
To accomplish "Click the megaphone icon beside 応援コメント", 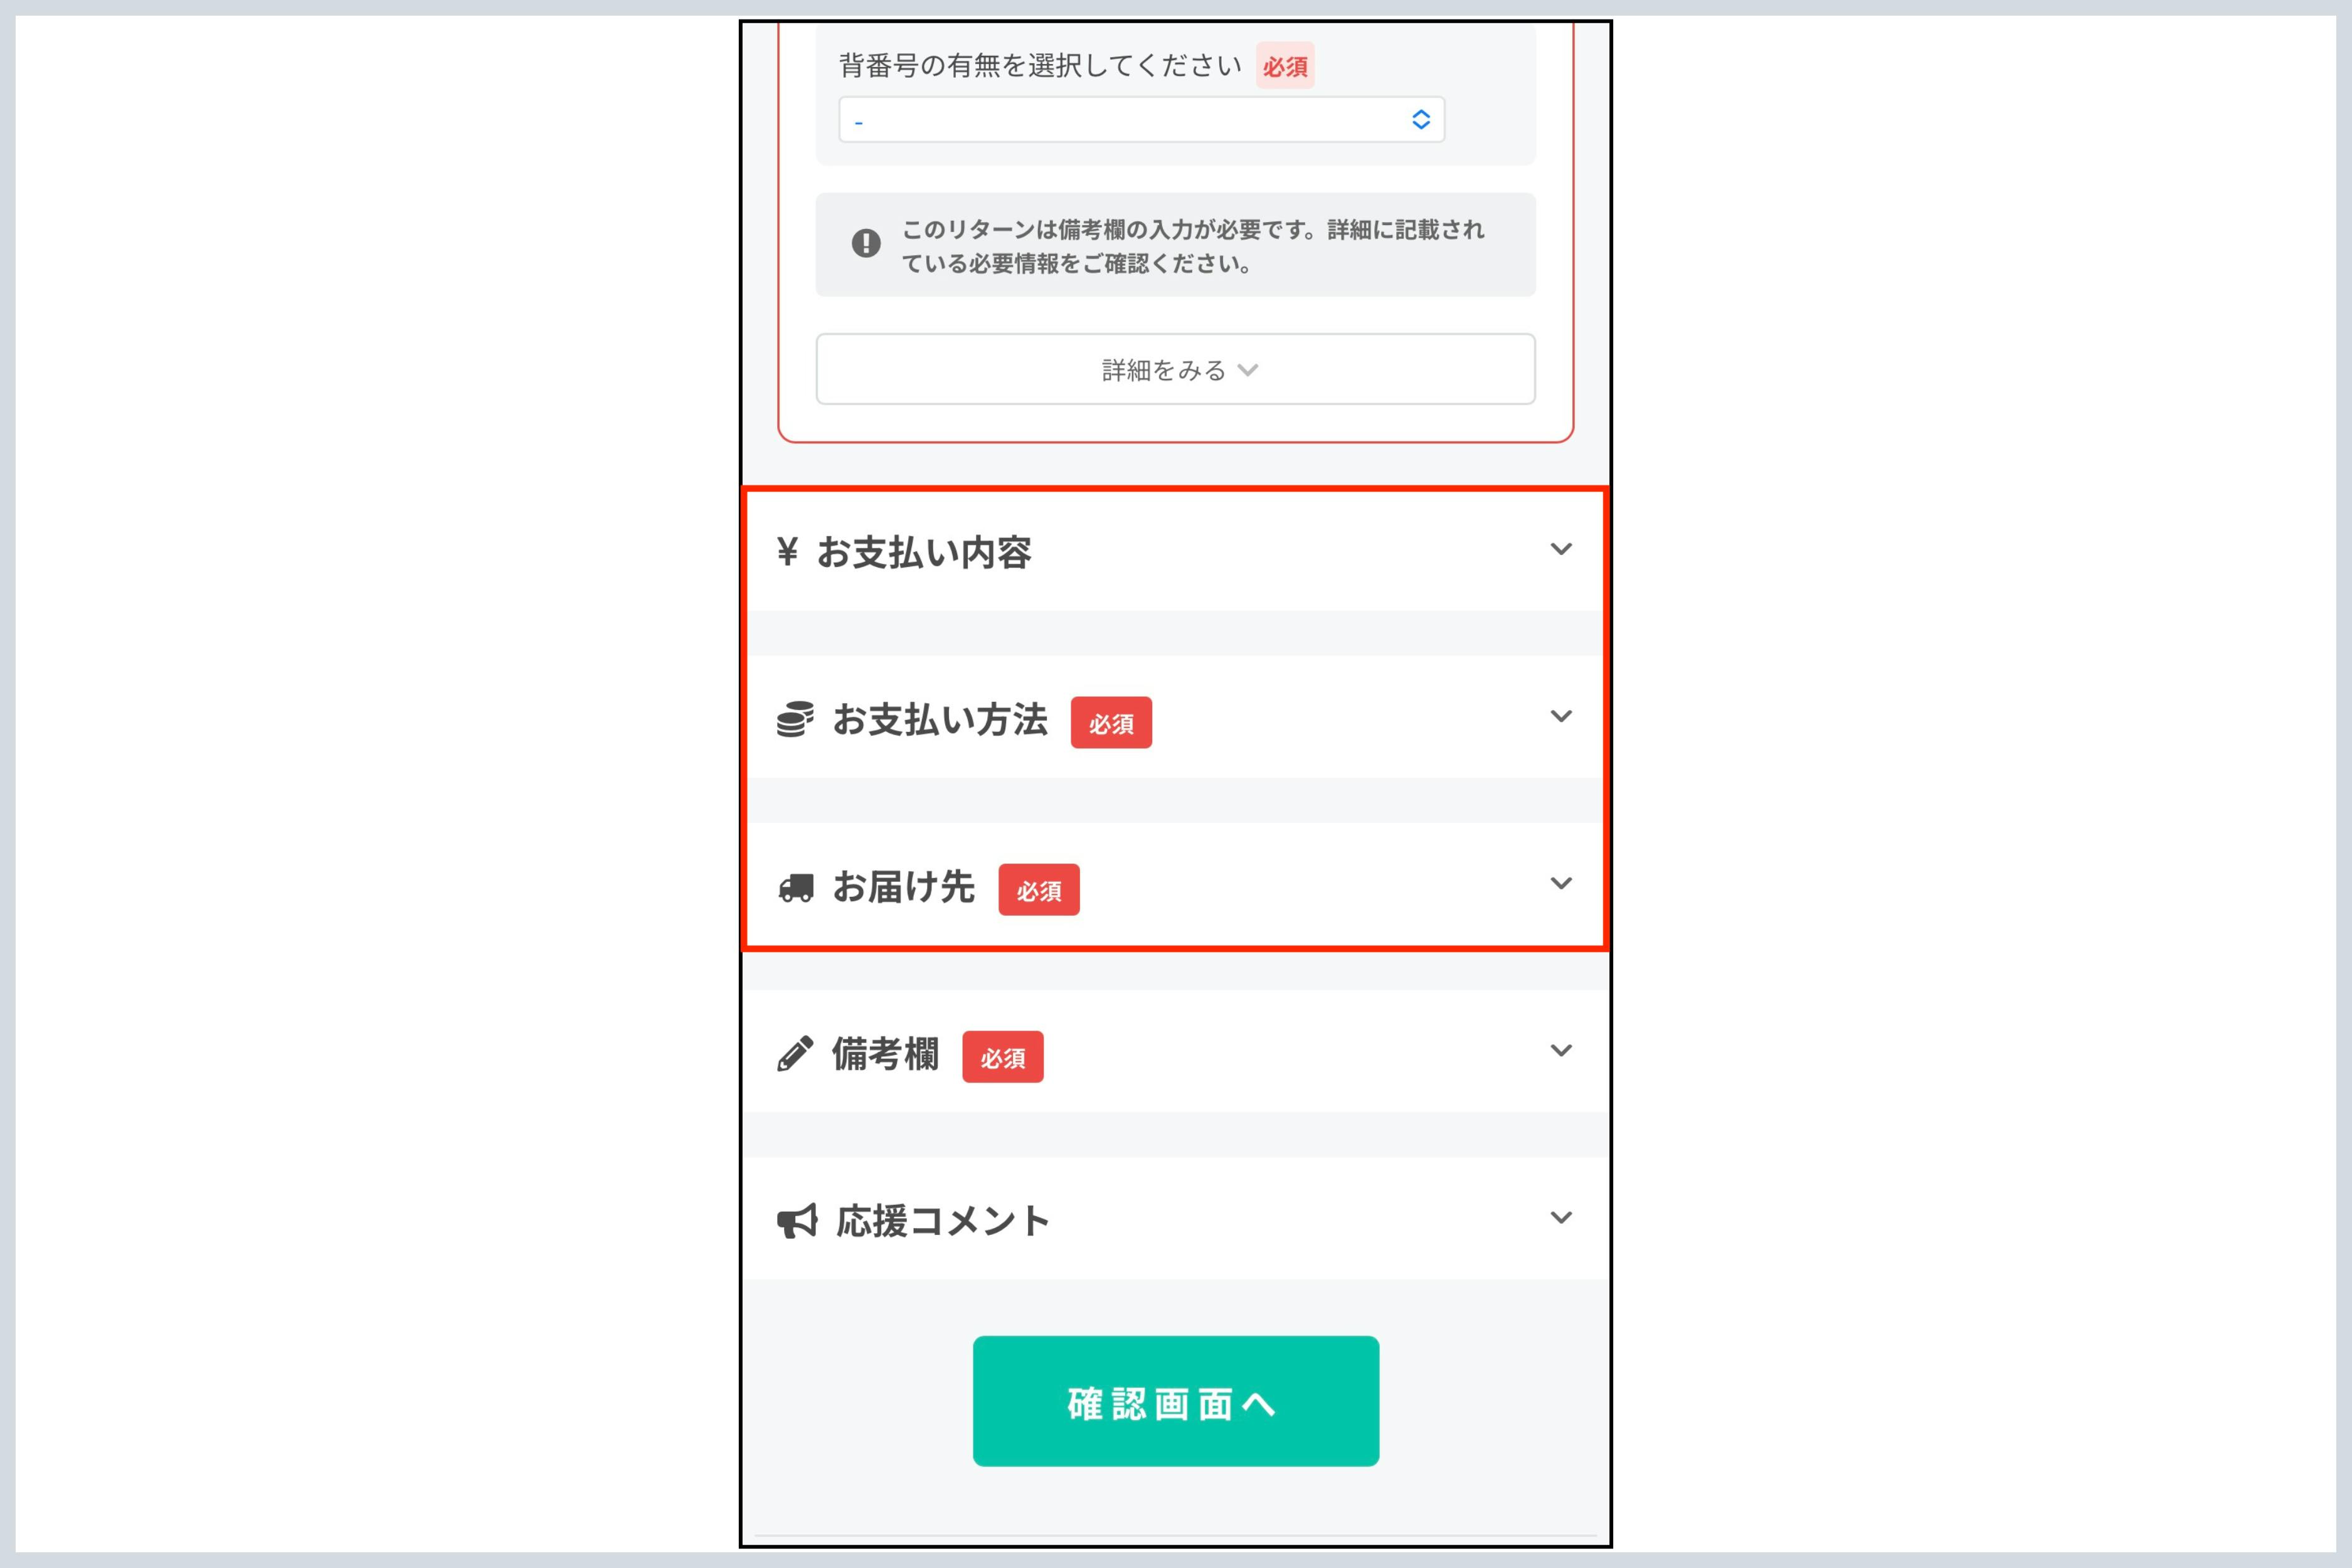I will click(x=797, y=1221).
